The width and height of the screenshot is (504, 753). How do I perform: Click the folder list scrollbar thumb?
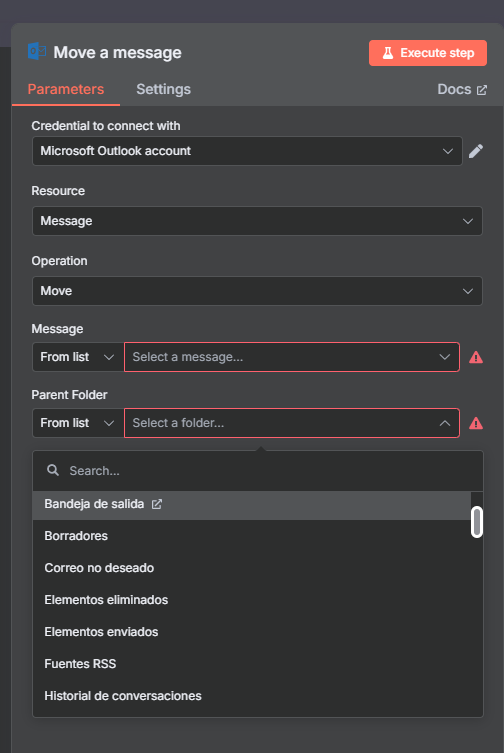coord(477,522)
